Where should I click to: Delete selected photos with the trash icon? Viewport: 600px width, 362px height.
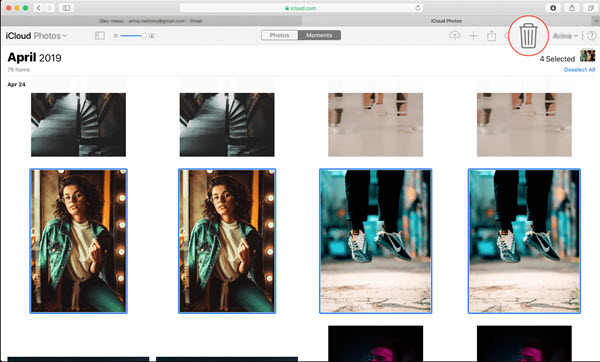(x=528, y=36)
